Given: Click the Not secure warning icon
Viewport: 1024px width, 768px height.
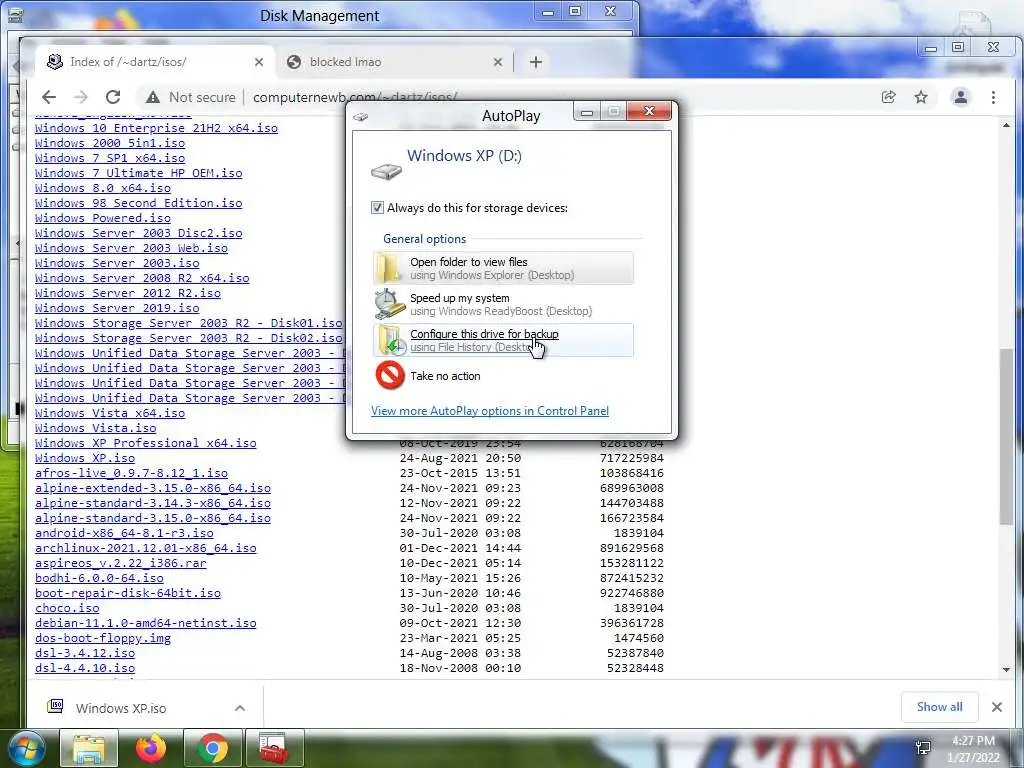Looking at the screenshot, I should coord(153,97).
